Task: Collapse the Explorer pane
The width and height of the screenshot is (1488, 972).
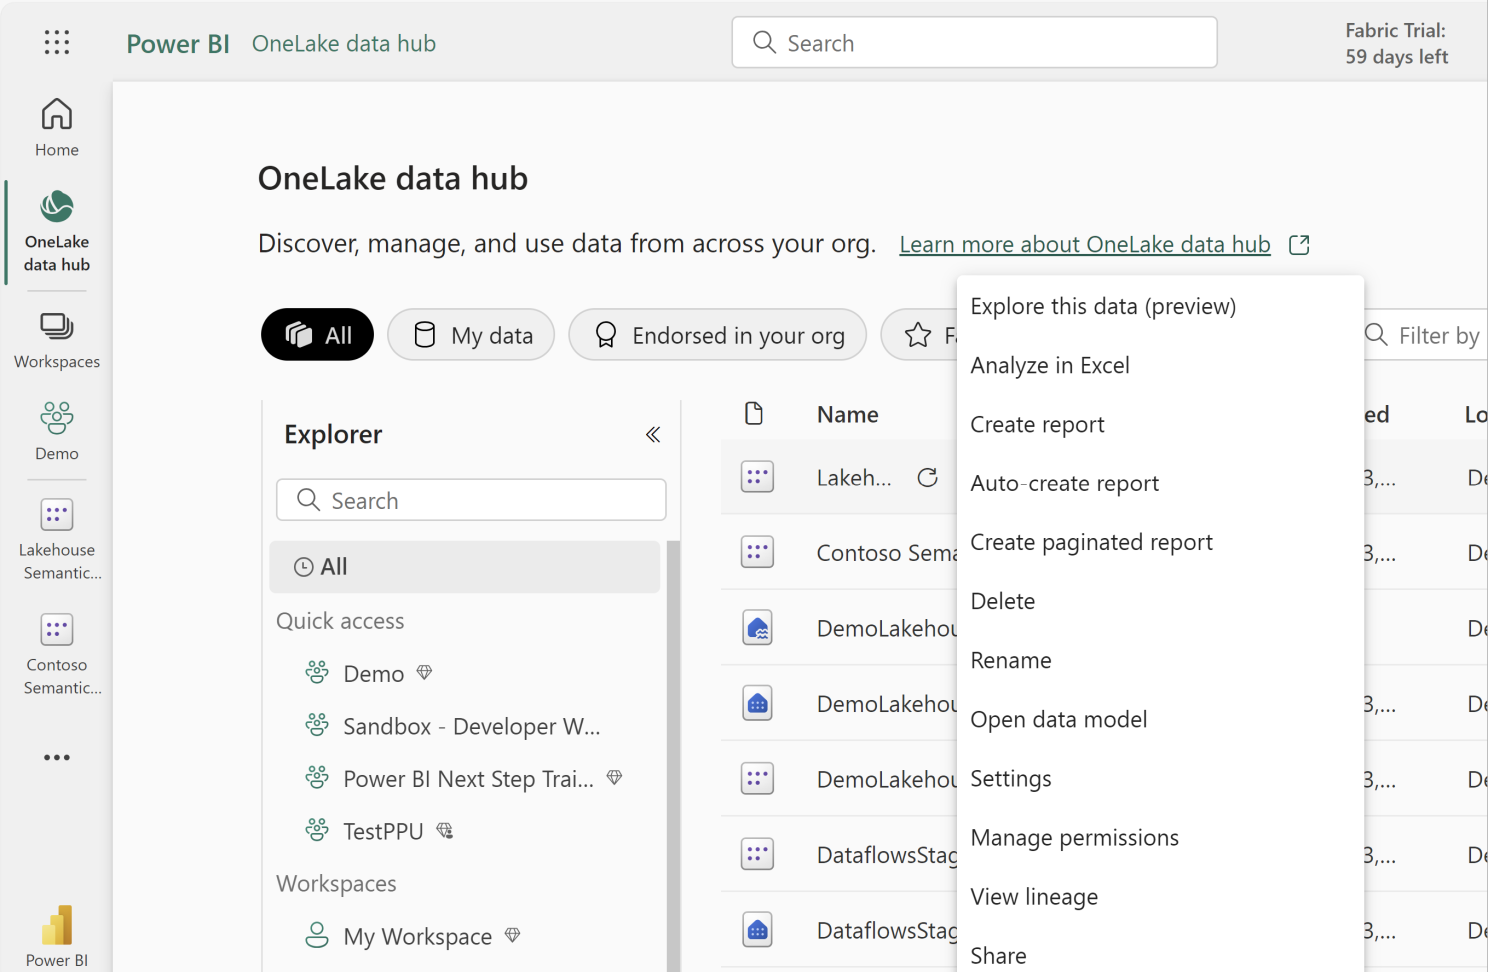Action: coord(653,434)
